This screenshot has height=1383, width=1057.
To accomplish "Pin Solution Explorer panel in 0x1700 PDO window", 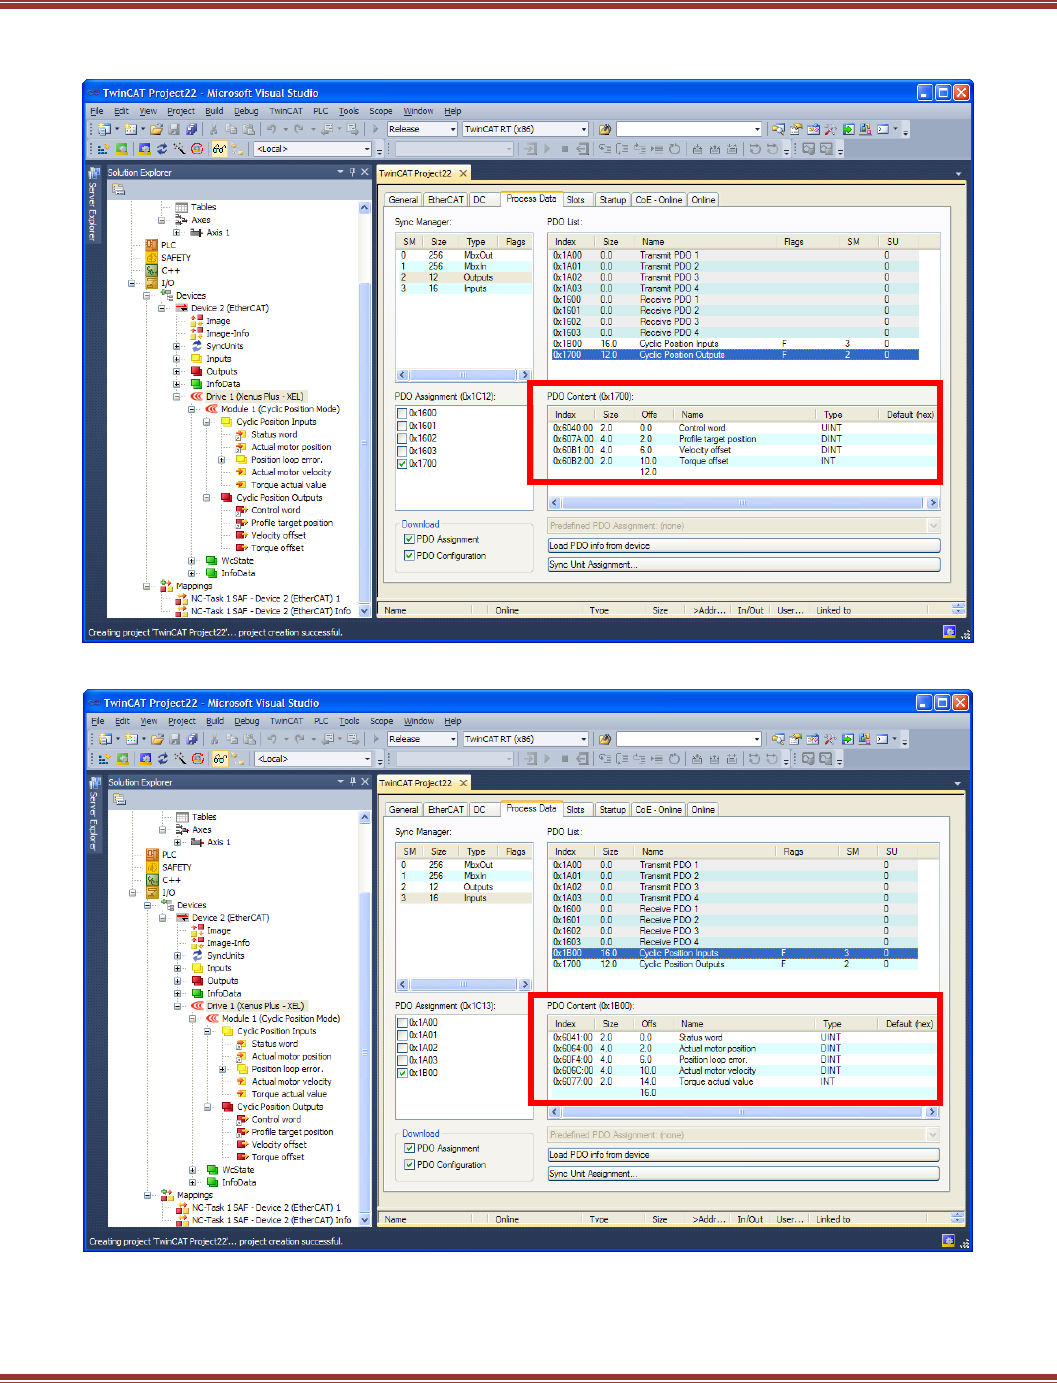I will pos(352,172).
